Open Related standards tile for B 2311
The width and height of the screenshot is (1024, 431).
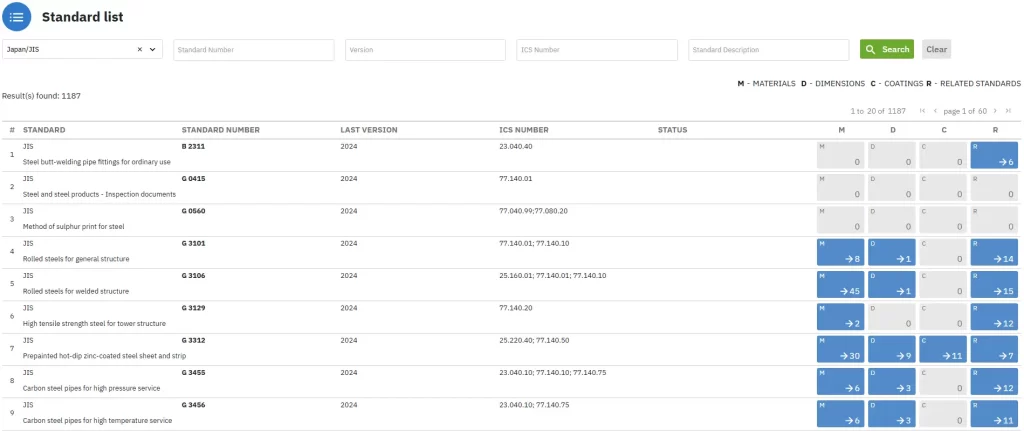[994, 155]
